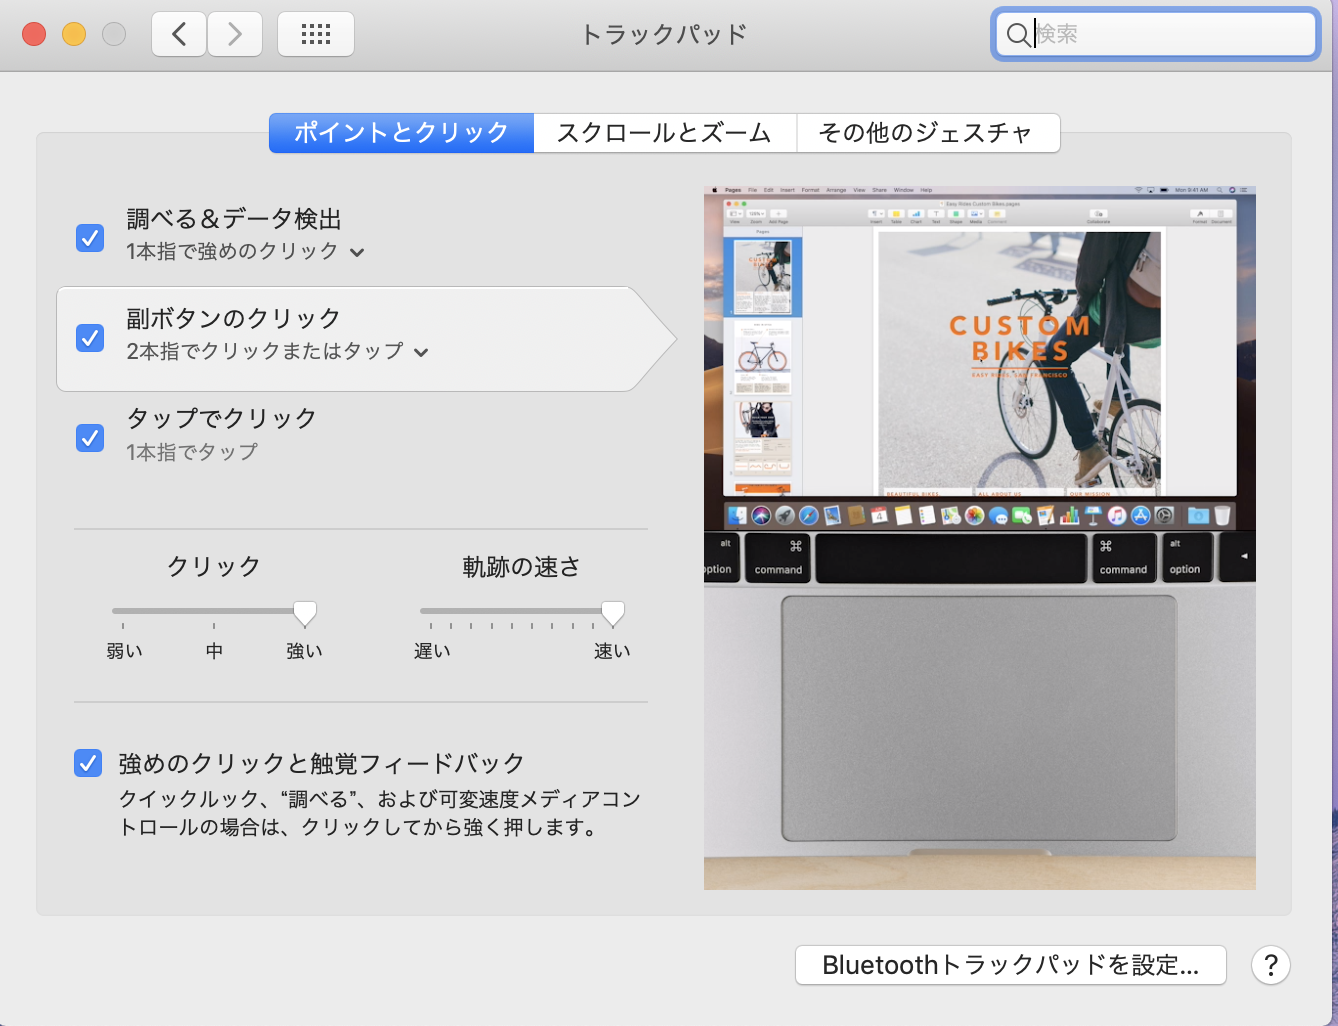This screenshot has height=1026, width=1338.
Task: Switch to the スクロールとズーム tab
Action: [x=664, y=132]
